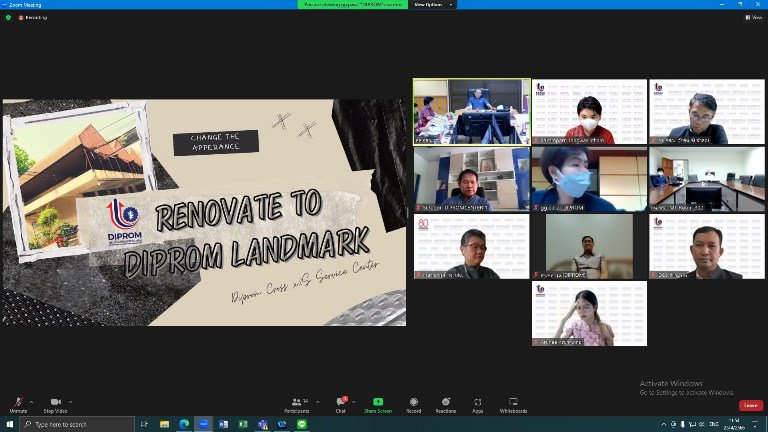Open File Explorer from taskbar
Screen dimensions: 768x432
pos(165,424)
